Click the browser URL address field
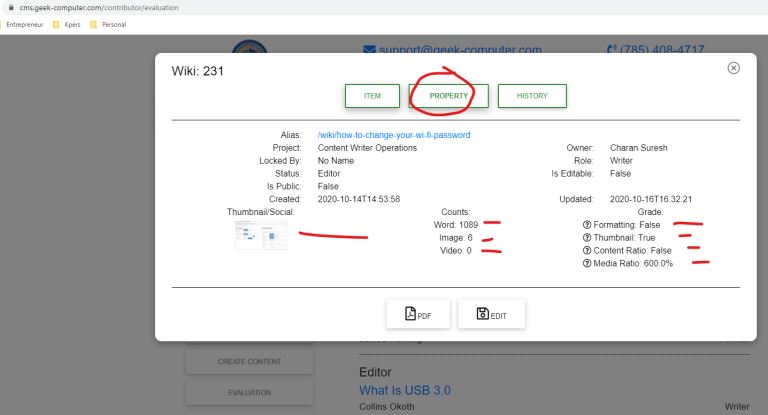Viewport: 768px width, 415px height. click(x=384, y=7)
